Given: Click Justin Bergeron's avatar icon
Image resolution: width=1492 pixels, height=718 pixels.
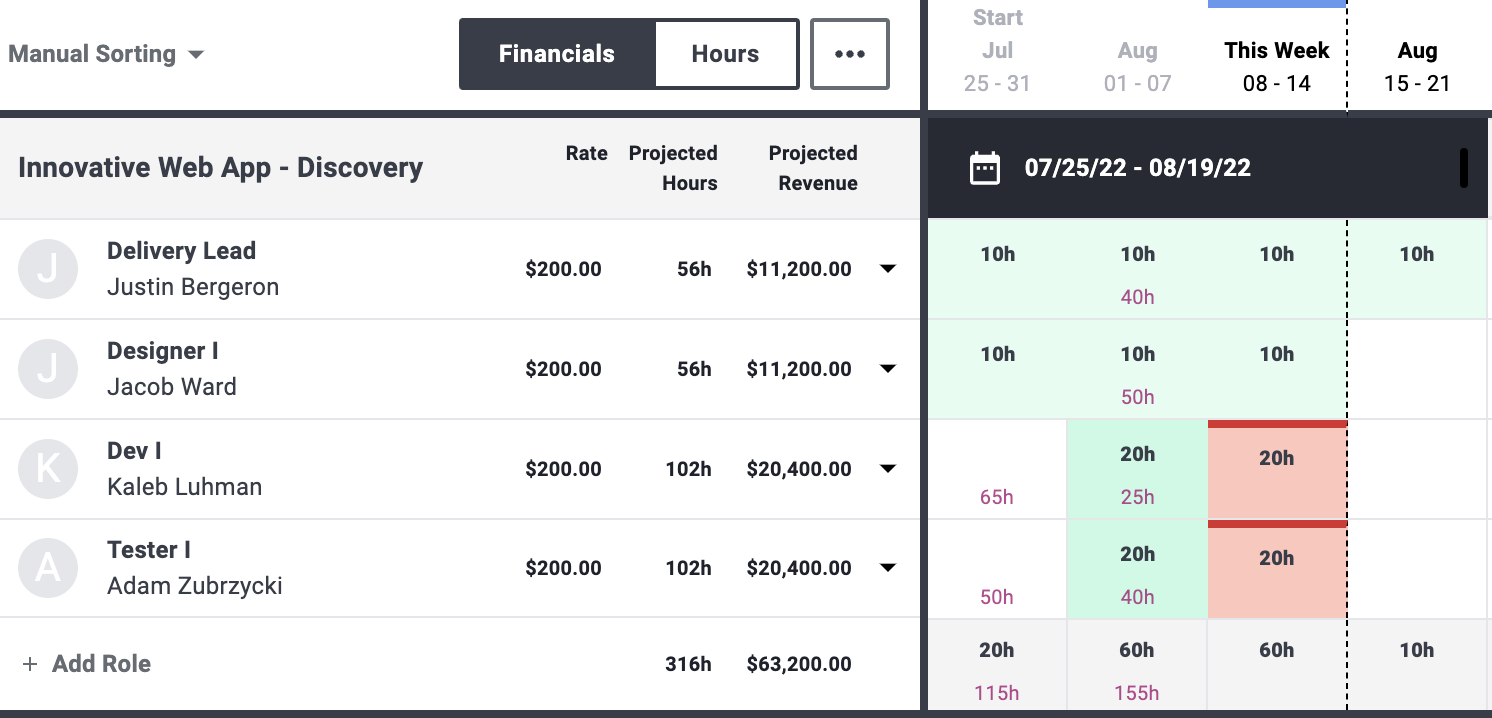Looking at the screenshot, I should [x=48, y=269].
